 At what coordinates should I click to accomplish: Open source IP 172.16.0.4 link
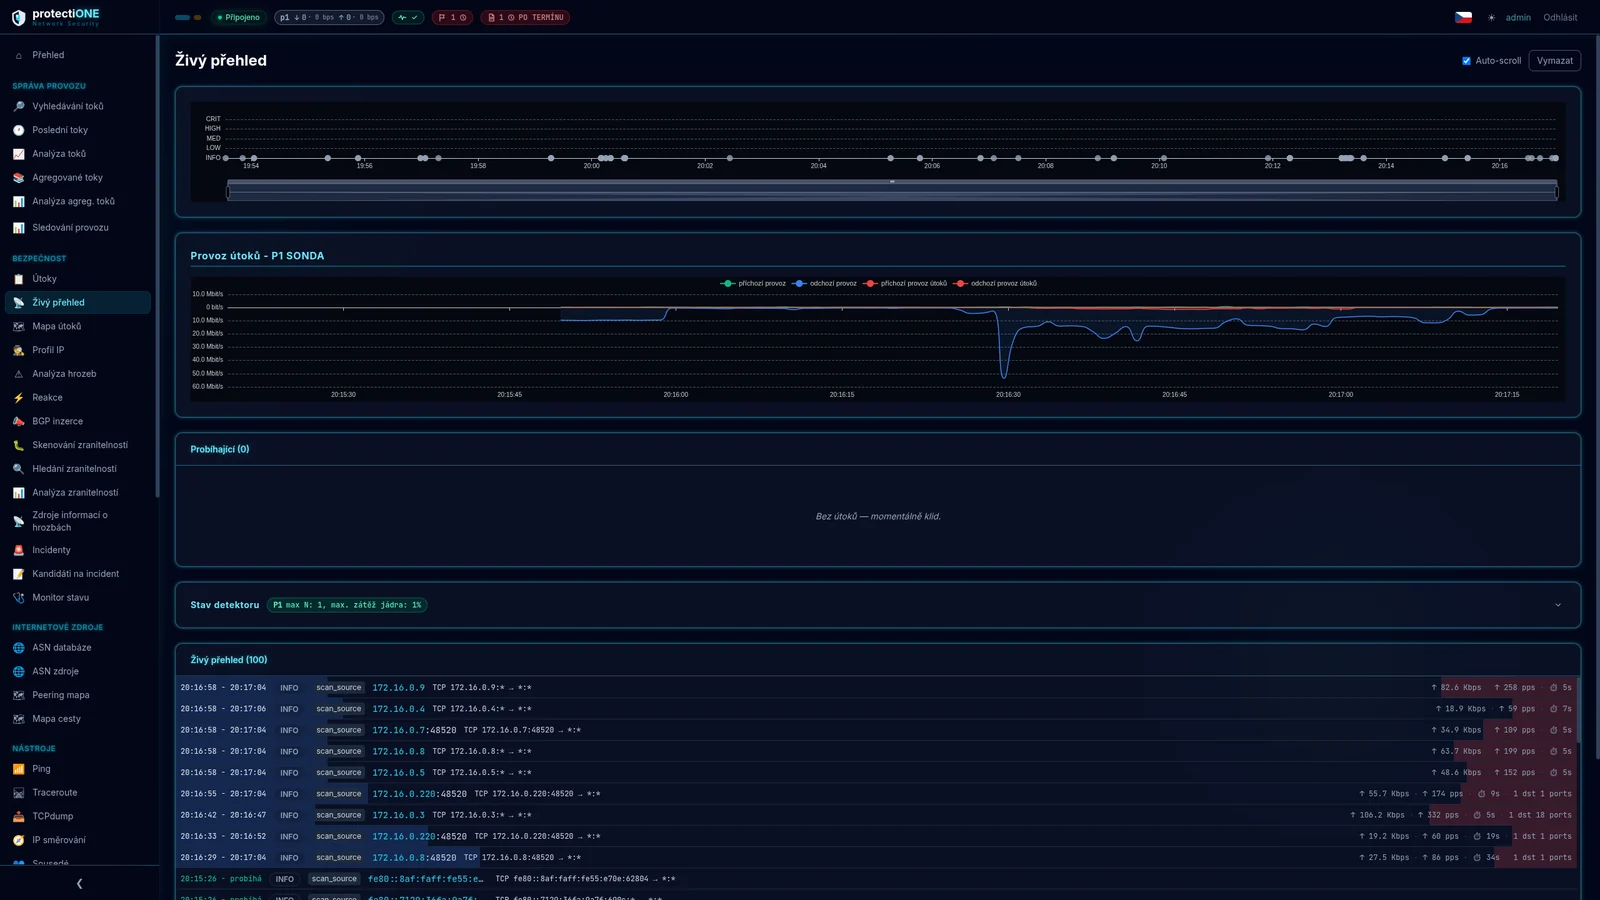[398, 709]
